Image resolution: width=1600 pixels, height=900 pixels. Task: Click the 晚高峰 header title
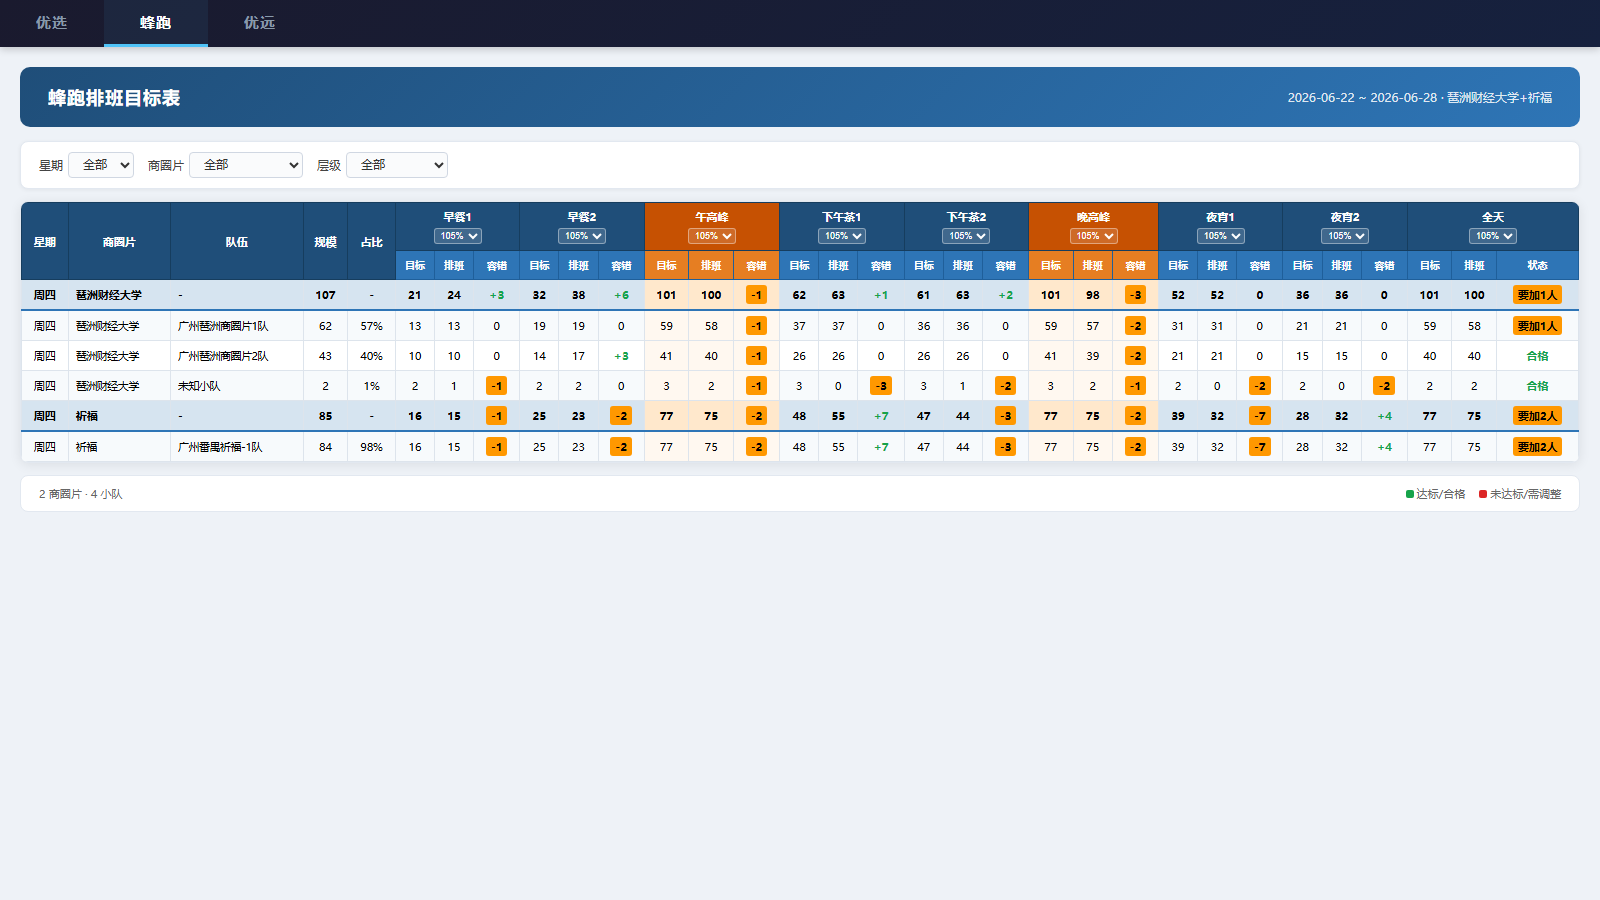(x=1093, y=217)
